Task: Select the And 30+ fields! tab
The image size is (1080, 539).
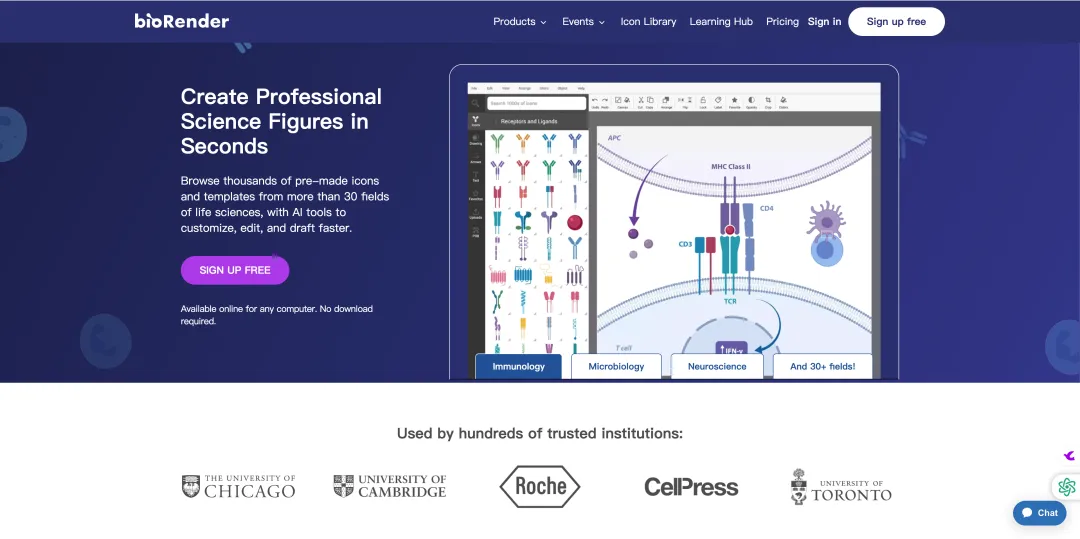Action: (x=822, y=366)
